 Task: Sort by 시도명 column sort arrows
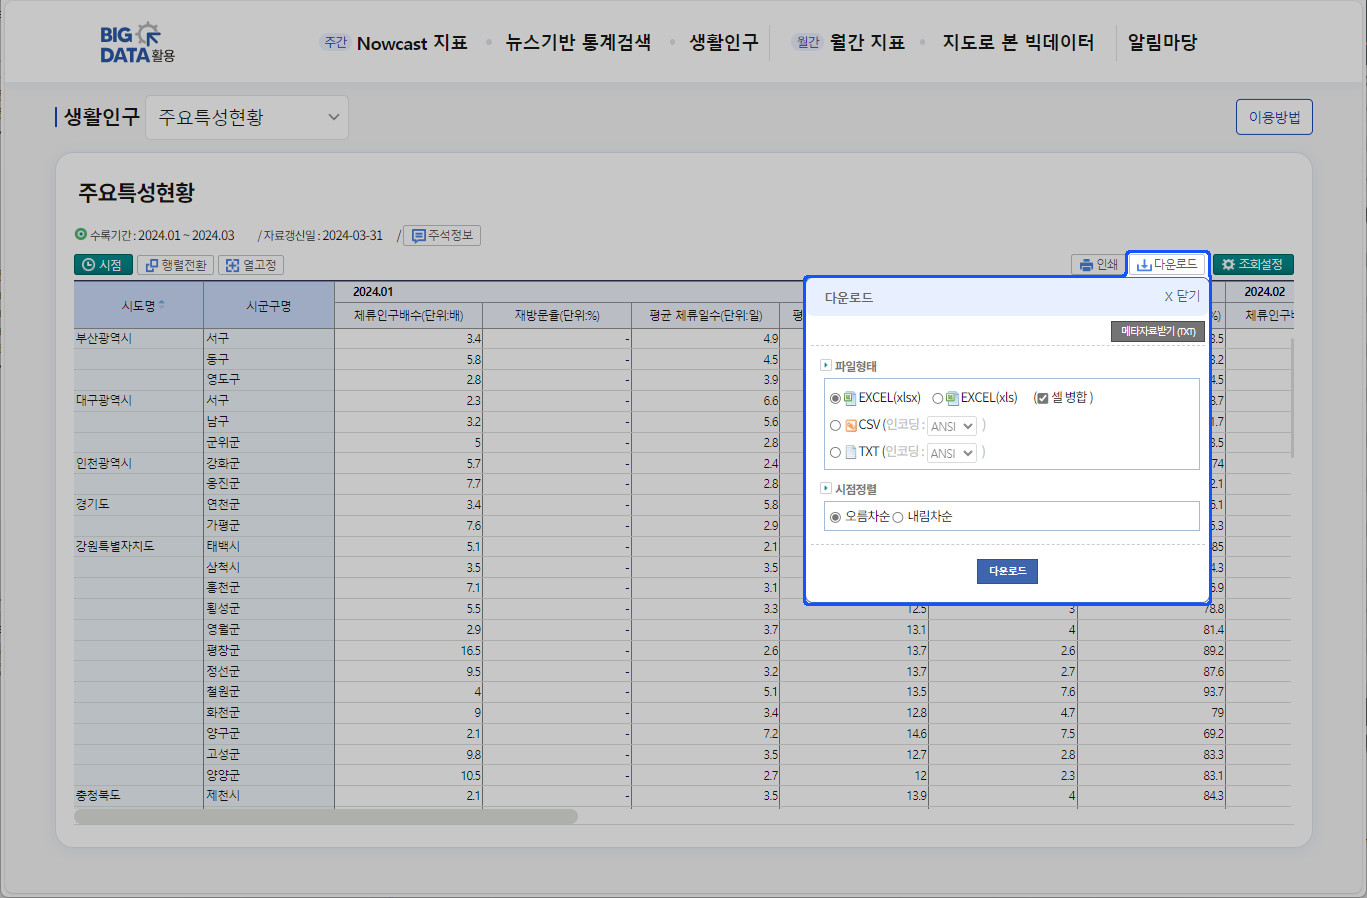coord(162,305)
